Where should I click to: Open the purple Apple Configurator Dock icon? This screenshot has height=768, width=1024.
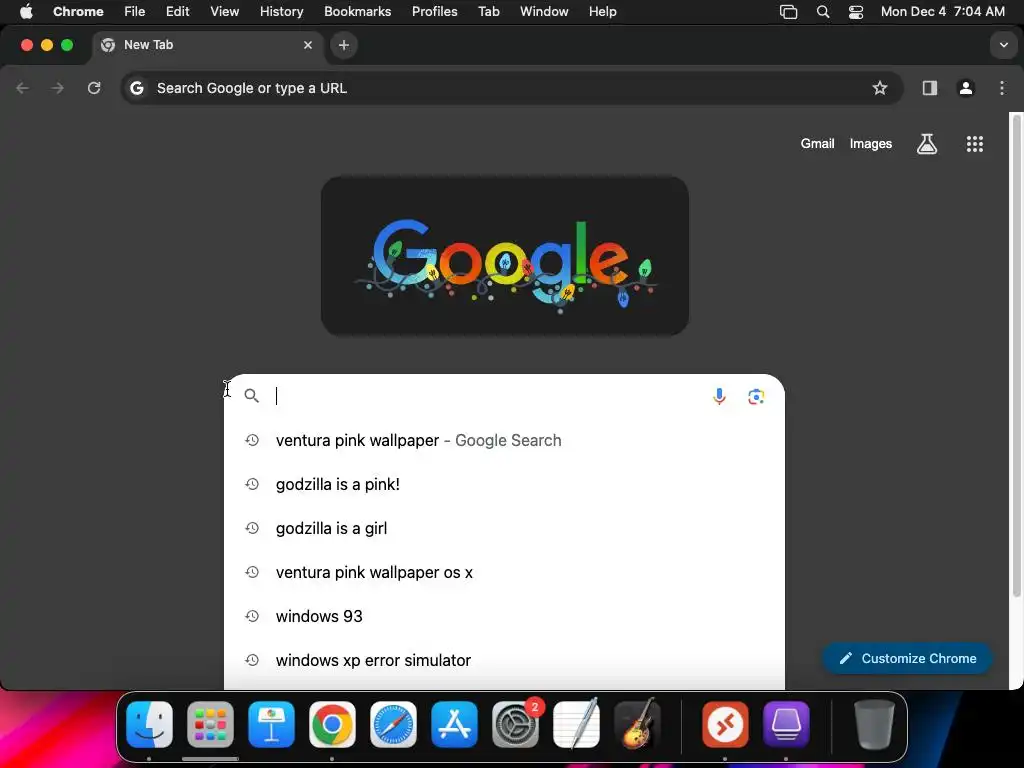pyautogui.click(x=786, y=725)
